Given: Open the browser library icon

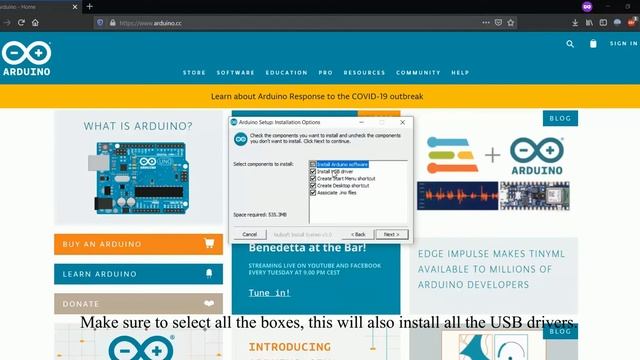Looking at the screenshot, I should click(589, 23).
